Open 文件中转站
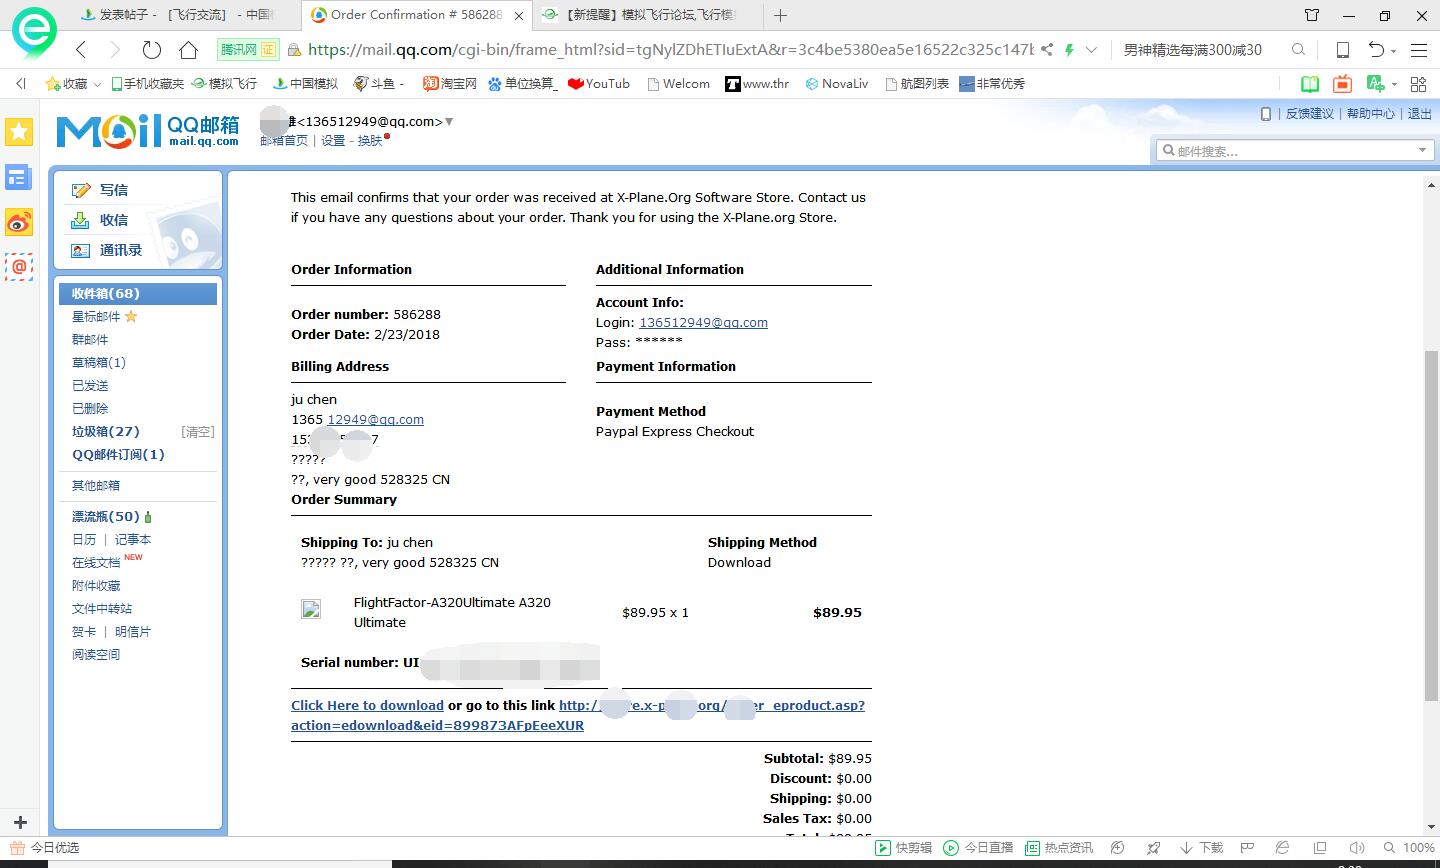1440x868 pixels. click(x=102, y=608)
